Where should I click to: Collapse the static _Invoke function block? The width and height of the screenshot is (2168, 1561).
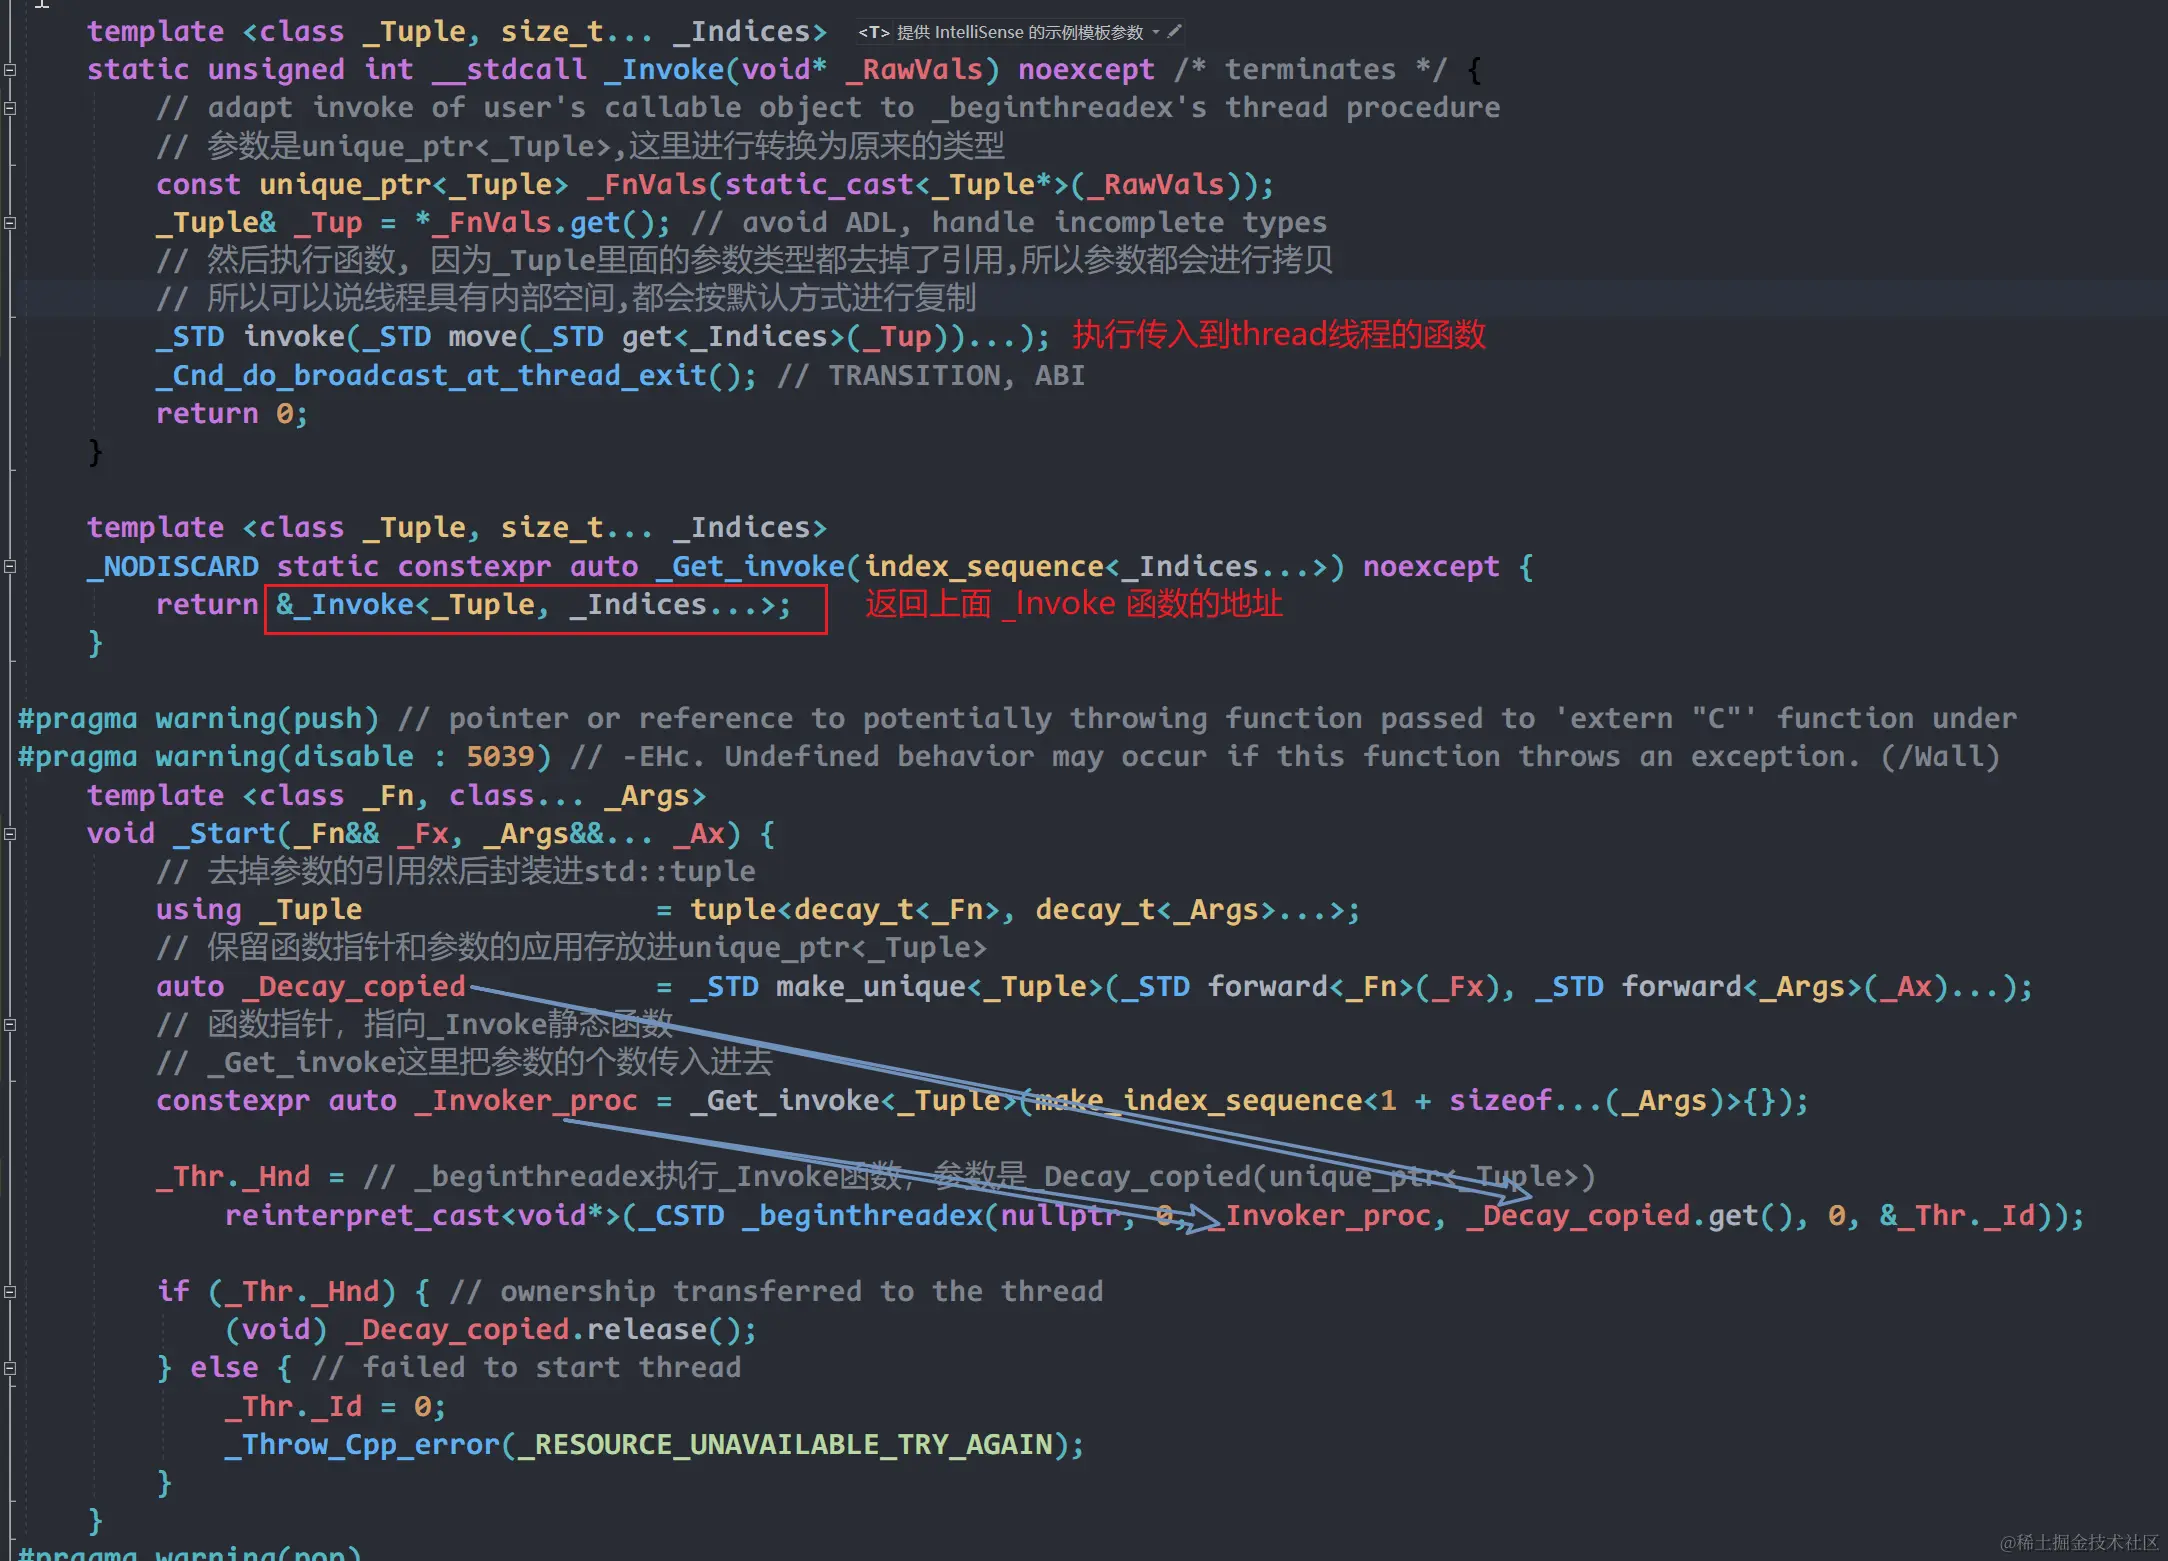[x=10, y=70]
